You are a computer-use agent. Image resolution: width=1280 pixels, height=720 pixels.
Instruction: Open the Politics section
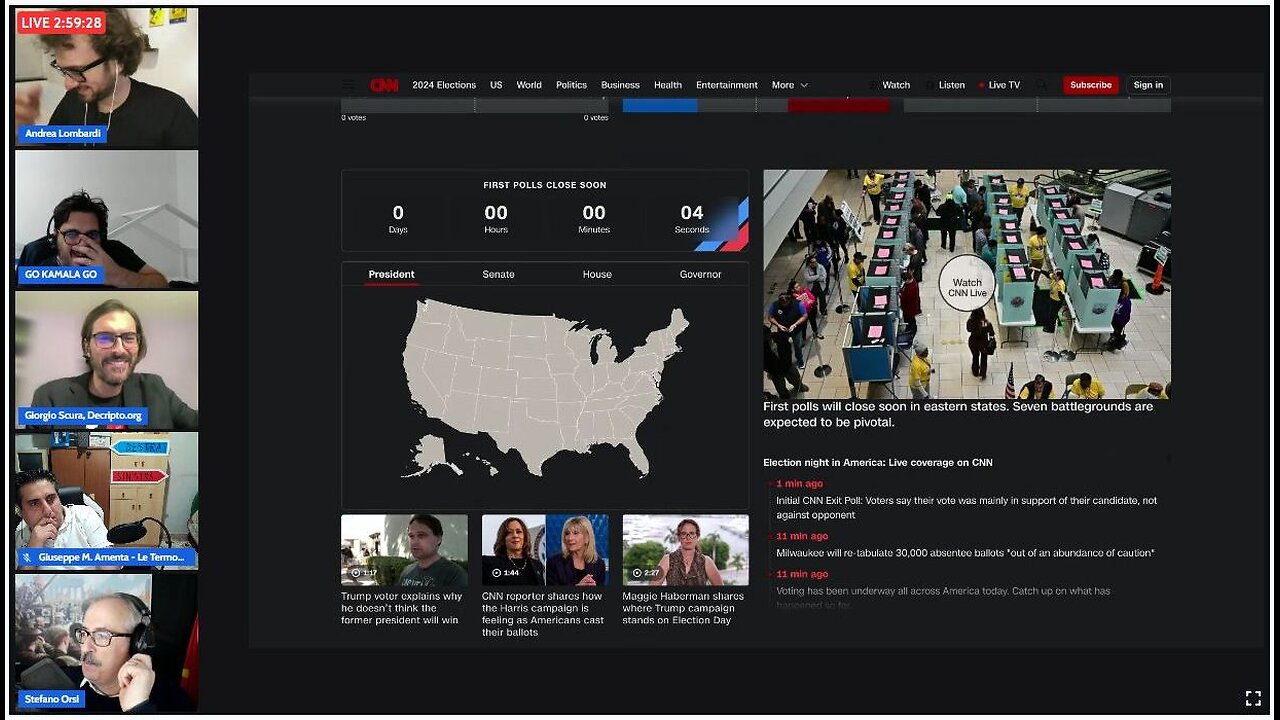pos(572,85)
